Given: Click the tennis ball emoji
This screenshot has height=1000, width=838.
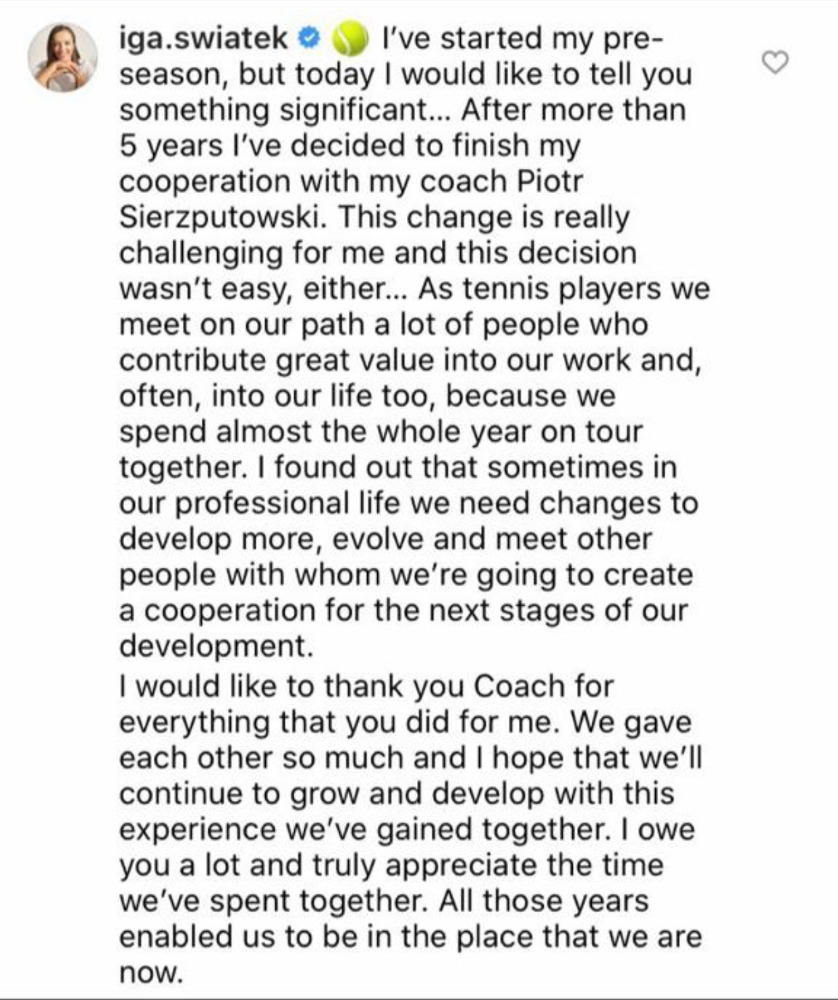Looking at the screenshot, I should (351, 38).
